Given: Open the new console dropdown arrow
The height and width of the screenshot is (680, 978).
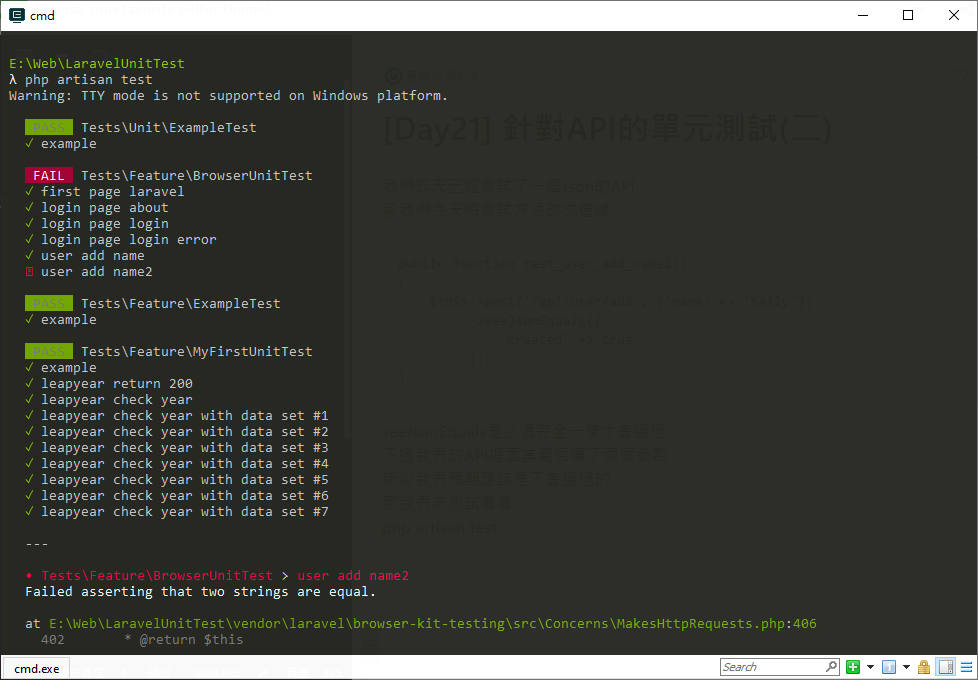Looking at the screenshot, I should pos(870,667).
